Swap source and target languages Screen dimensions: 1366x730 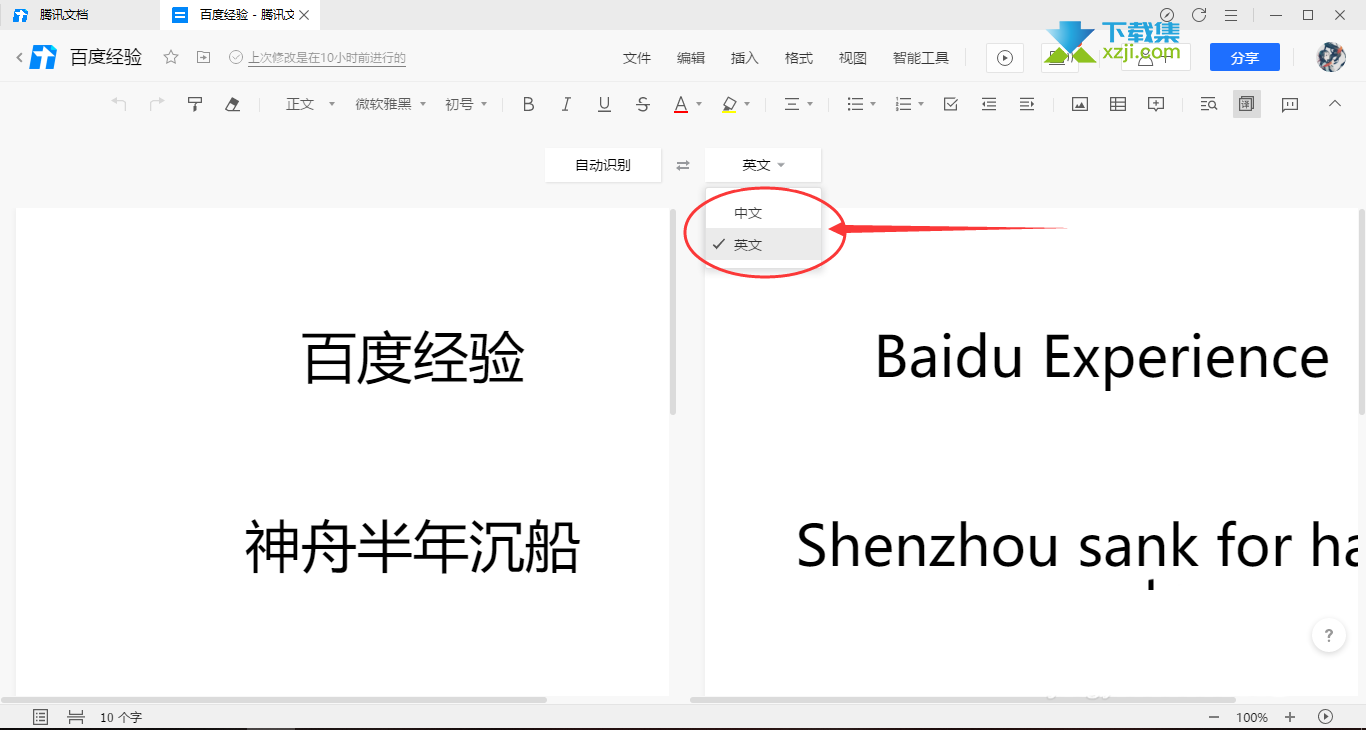point(683,165)
